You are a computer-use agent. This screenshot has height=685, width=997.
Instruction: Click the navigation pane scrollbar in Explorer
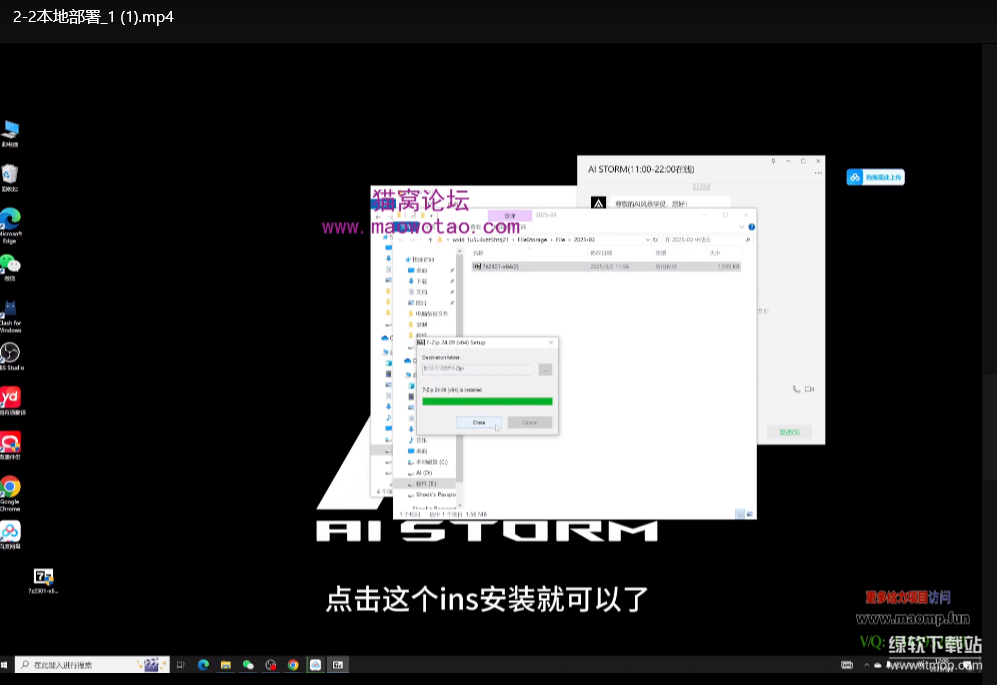459,369
